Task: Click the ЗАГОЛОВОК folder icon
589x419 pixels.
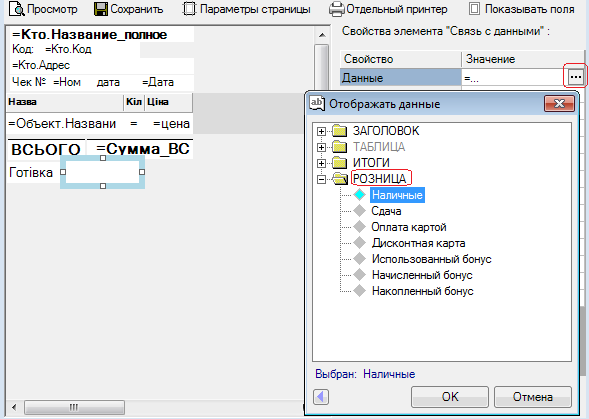Action: coord(340,131)
